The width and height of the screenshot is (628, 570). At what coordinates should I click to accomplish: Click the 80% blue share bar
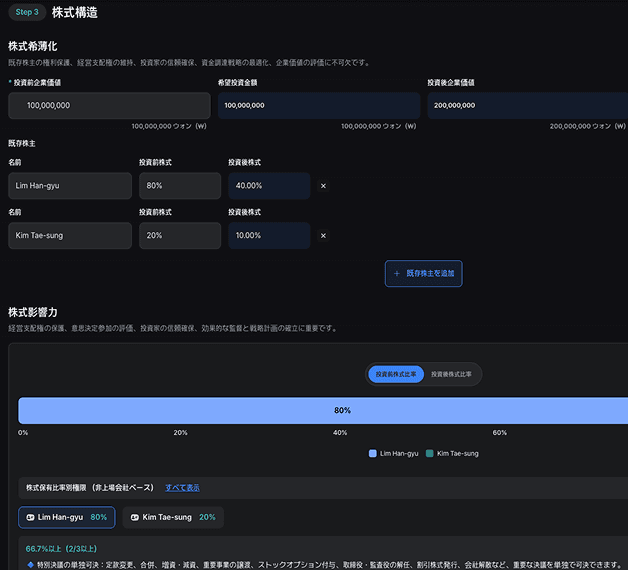pos(323,411)
